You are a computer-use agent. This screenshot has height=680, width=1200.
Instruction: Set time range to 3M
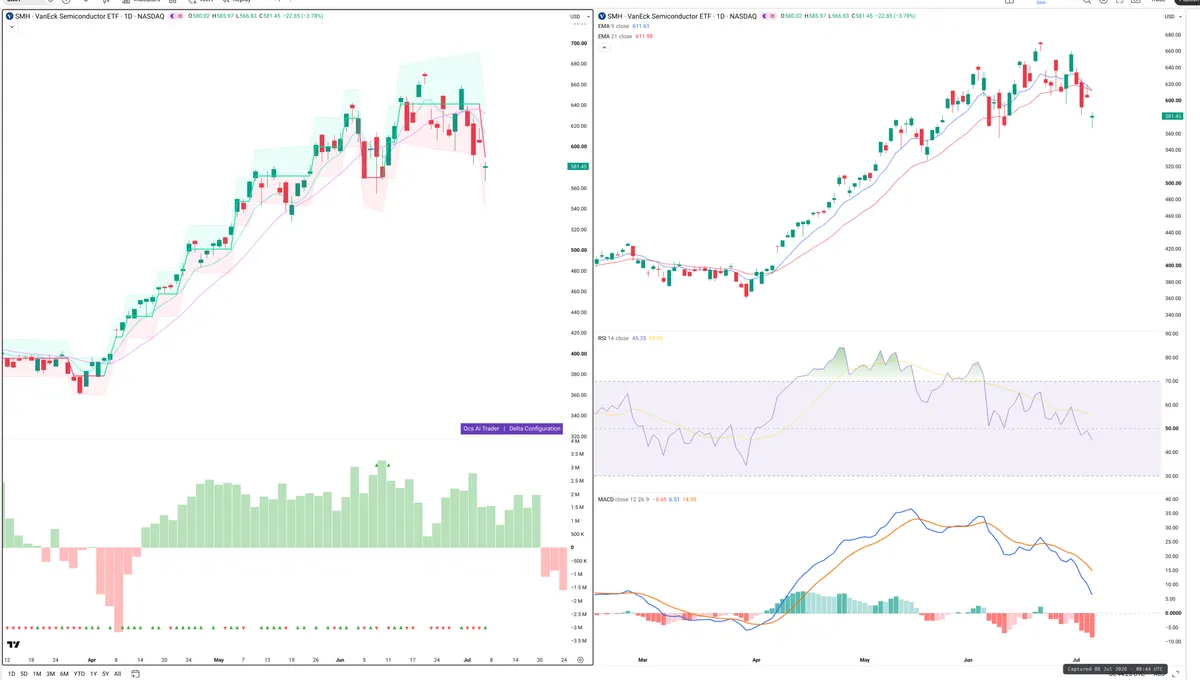pos(50,674)
